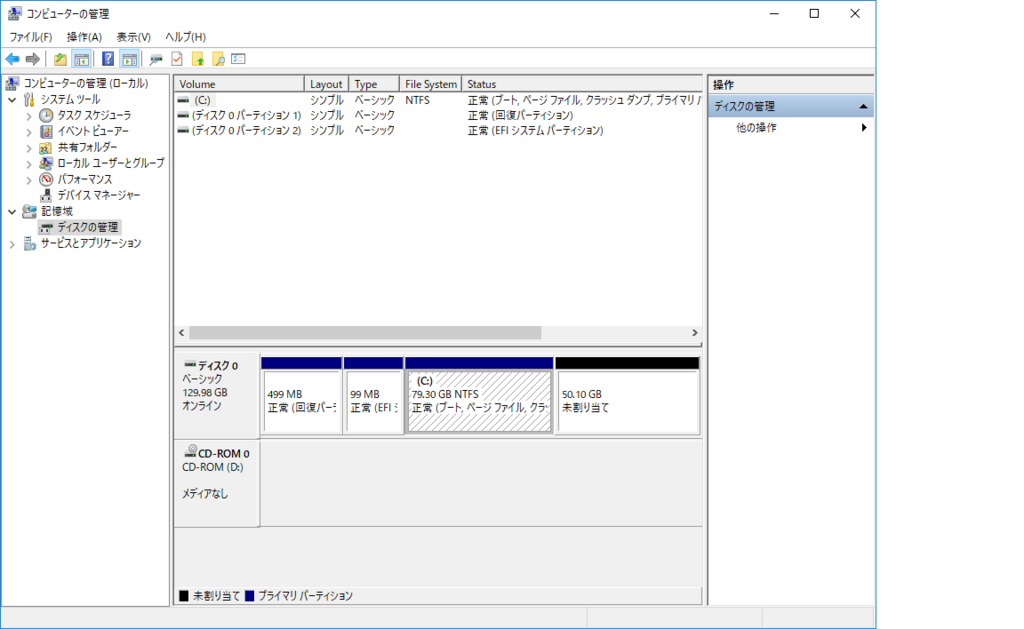This screenshot has height=629, width=1024.
Task: Expand the タスク スケジューラ chevron
Action: (29, 116)
